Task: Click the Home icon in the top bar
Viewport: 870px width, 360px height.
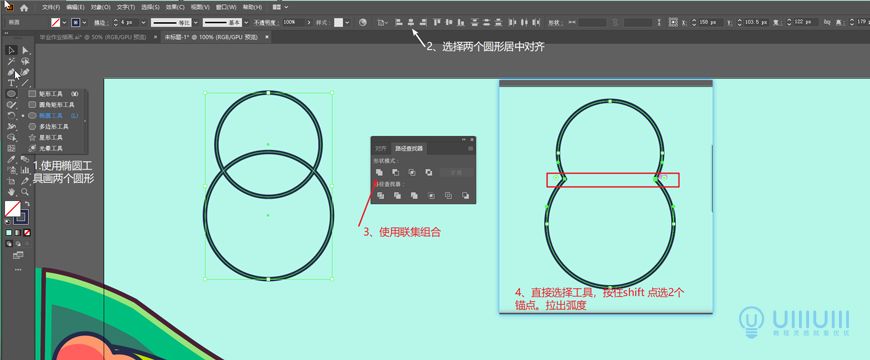Action: click(24, 8)
